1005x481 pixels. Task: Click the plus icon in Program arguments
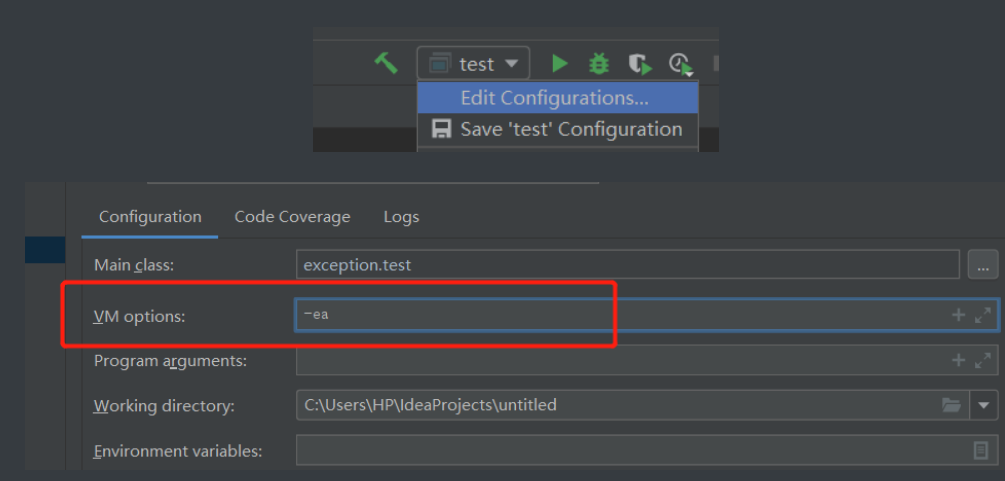click(x=958, y=360)
